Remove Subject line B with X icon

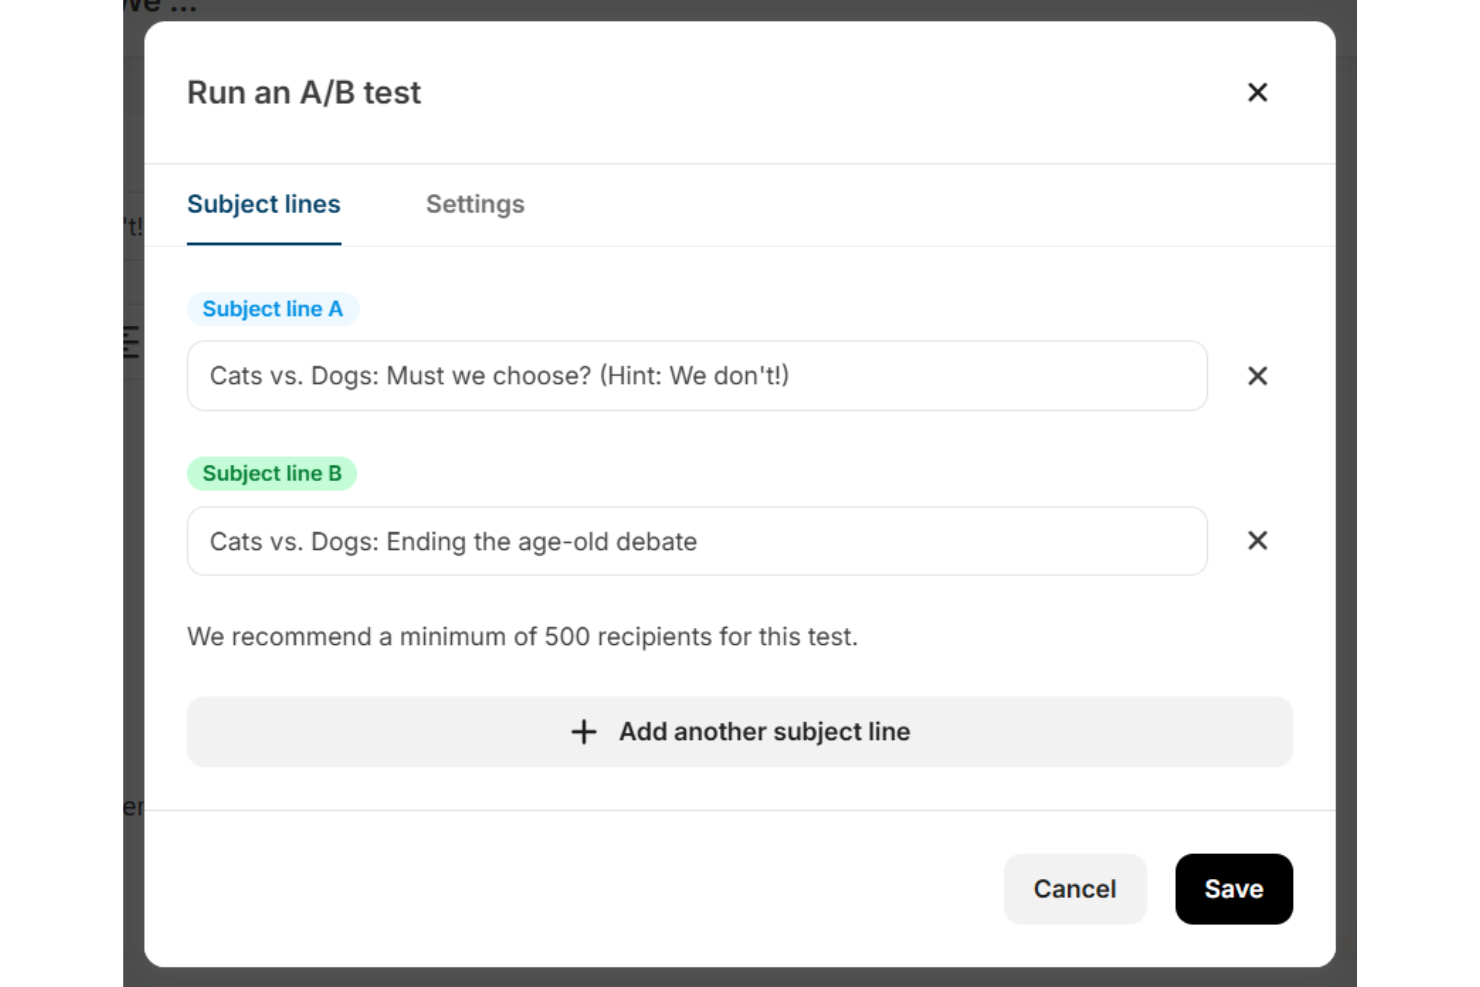pos(1257,541)
